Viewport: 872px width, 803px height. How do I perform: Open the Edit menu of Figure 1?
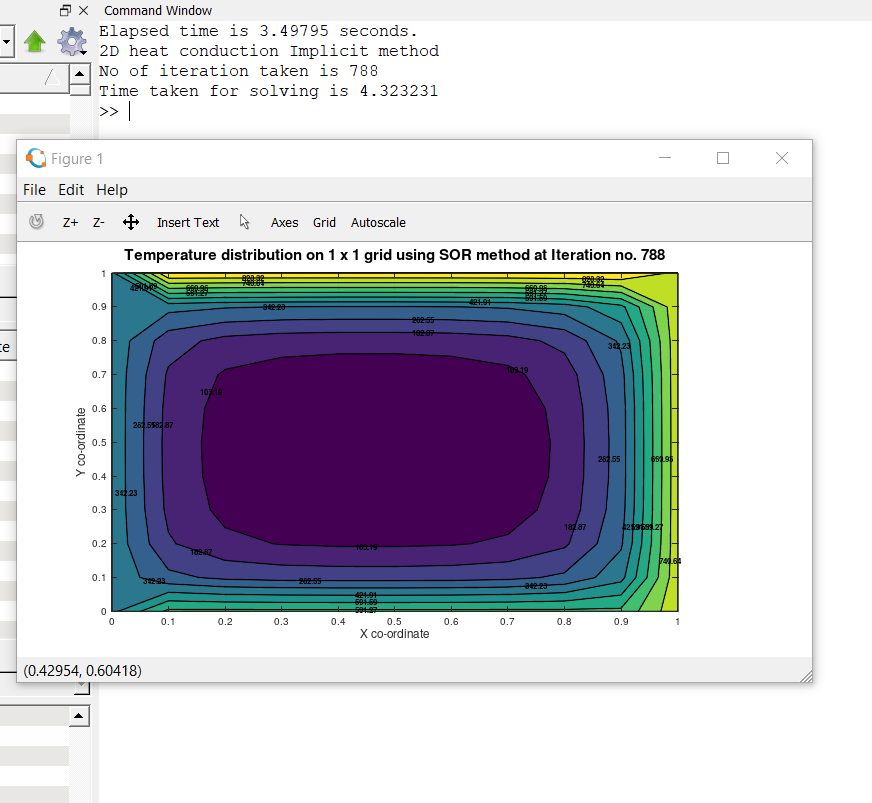[x=71, y=190]
